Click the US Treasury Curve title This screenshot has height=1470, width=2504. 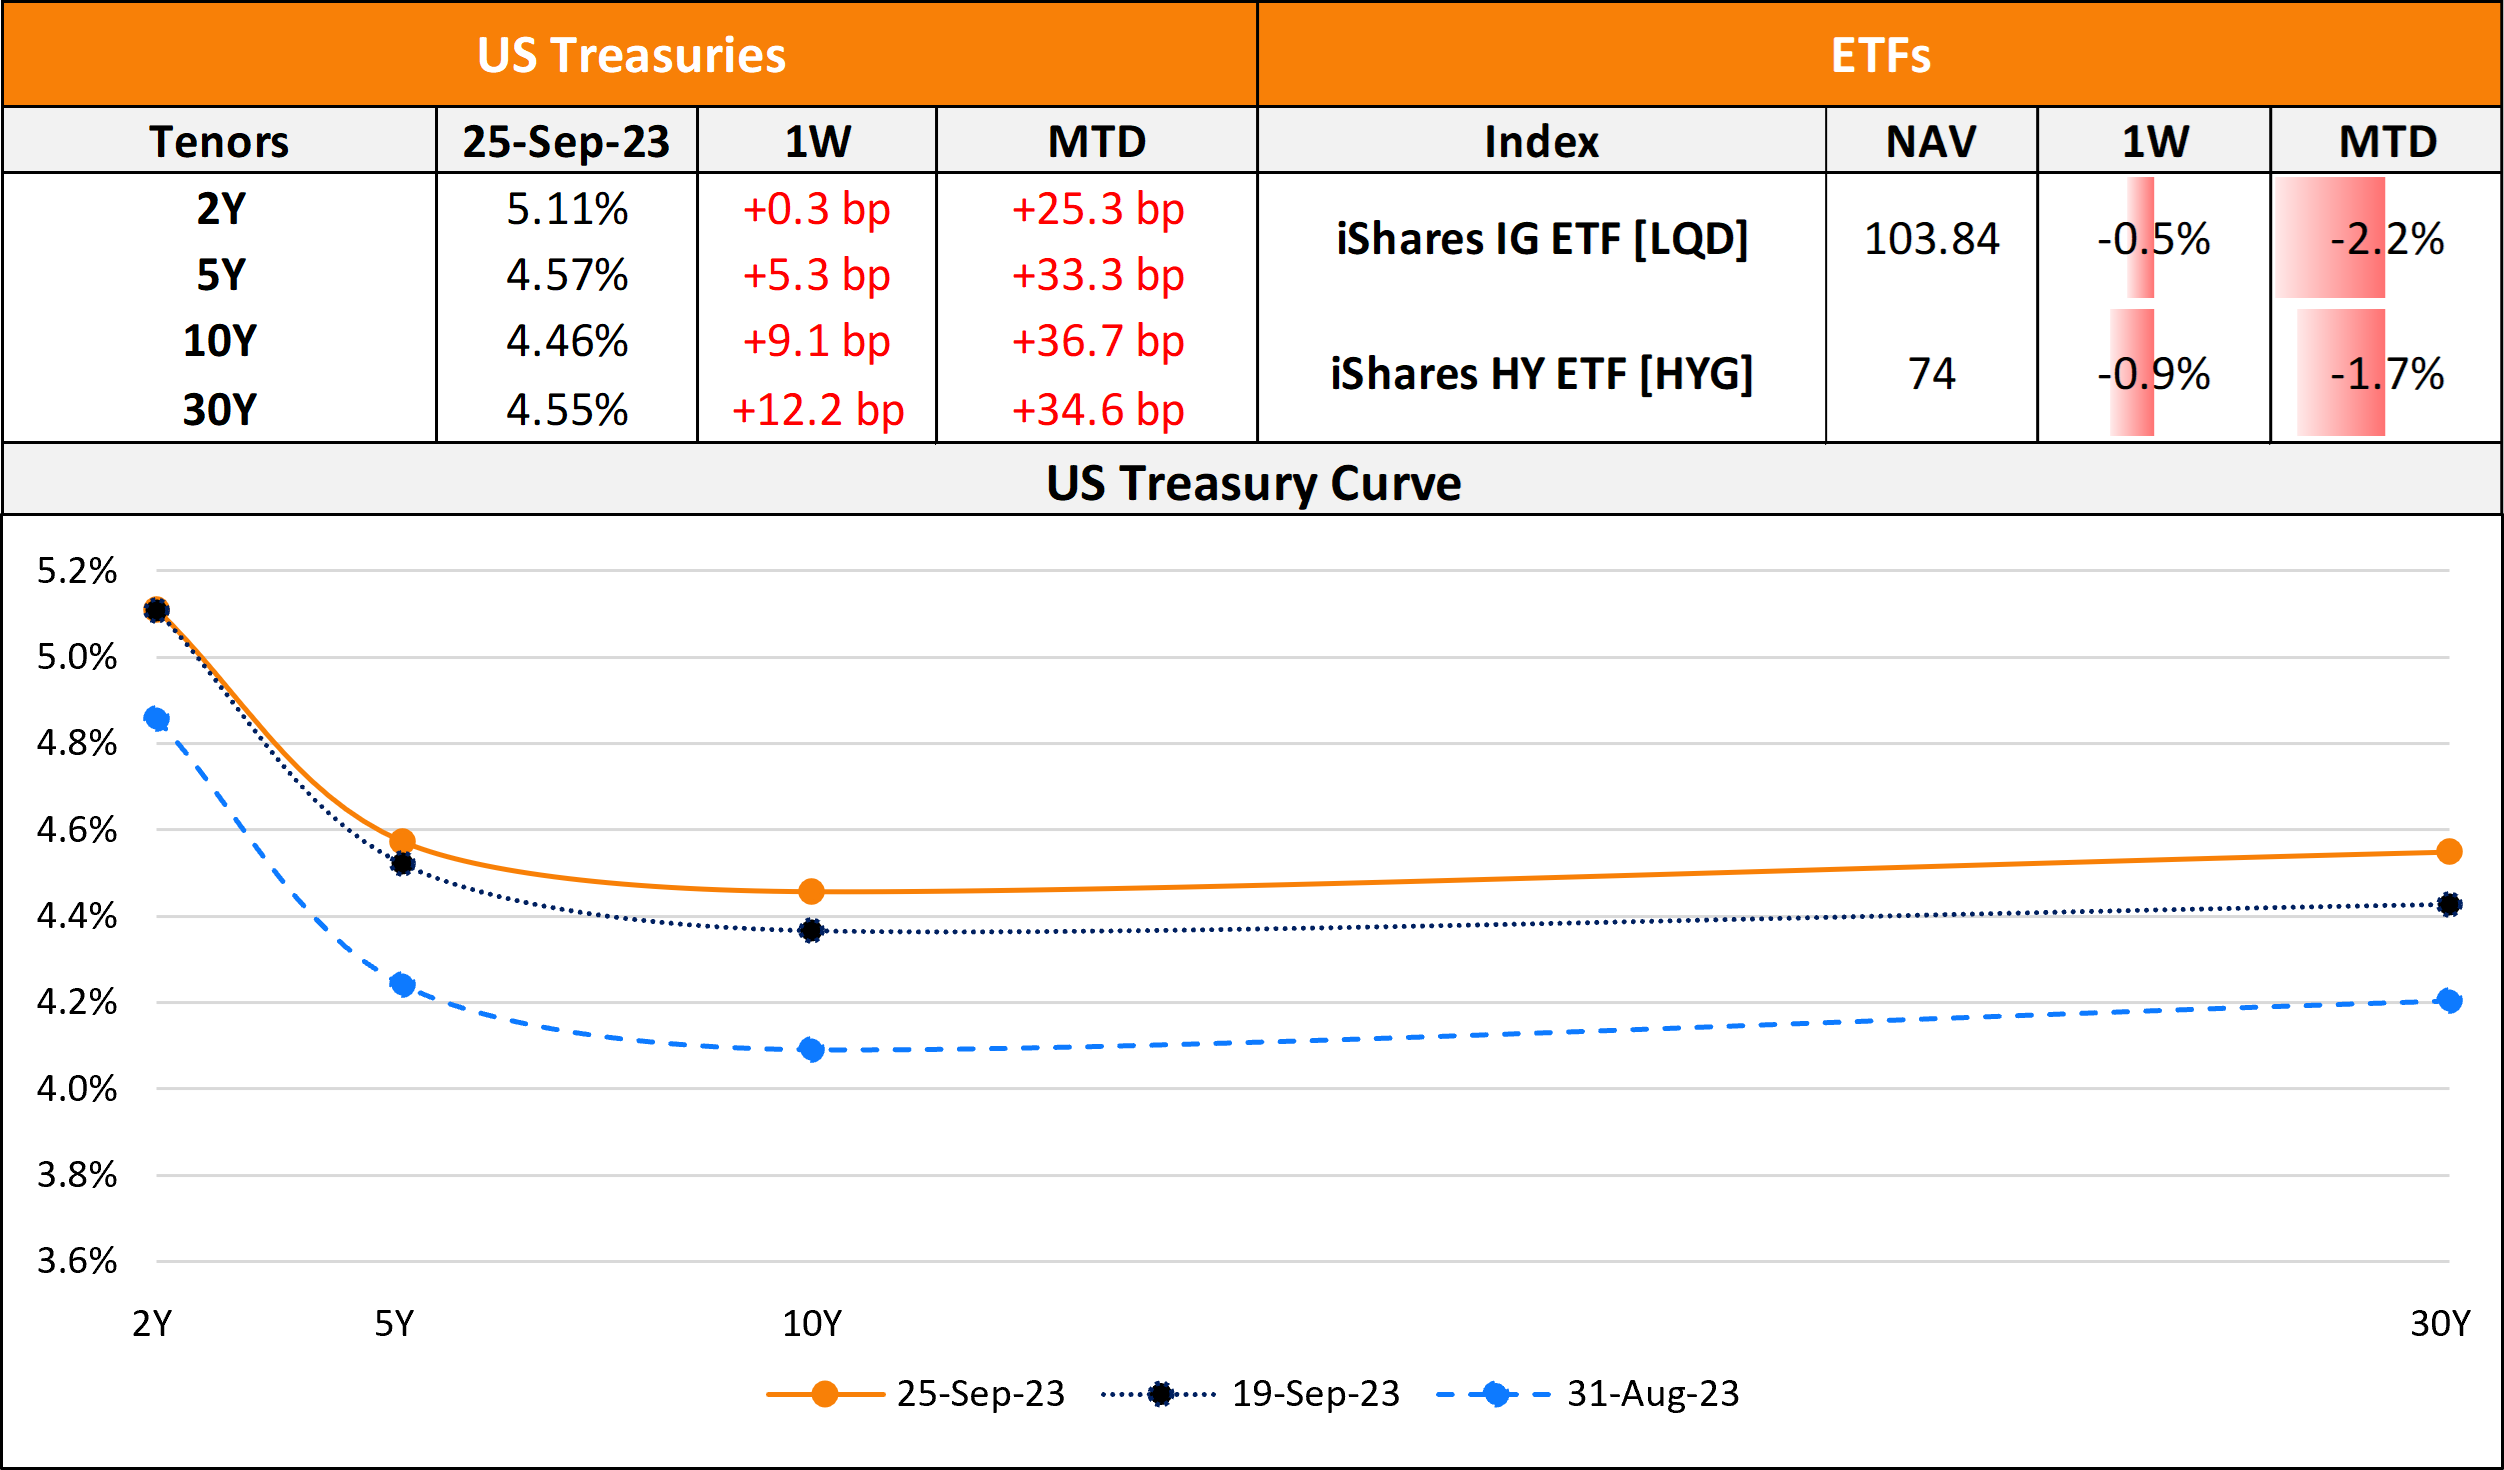point(1253,483)
